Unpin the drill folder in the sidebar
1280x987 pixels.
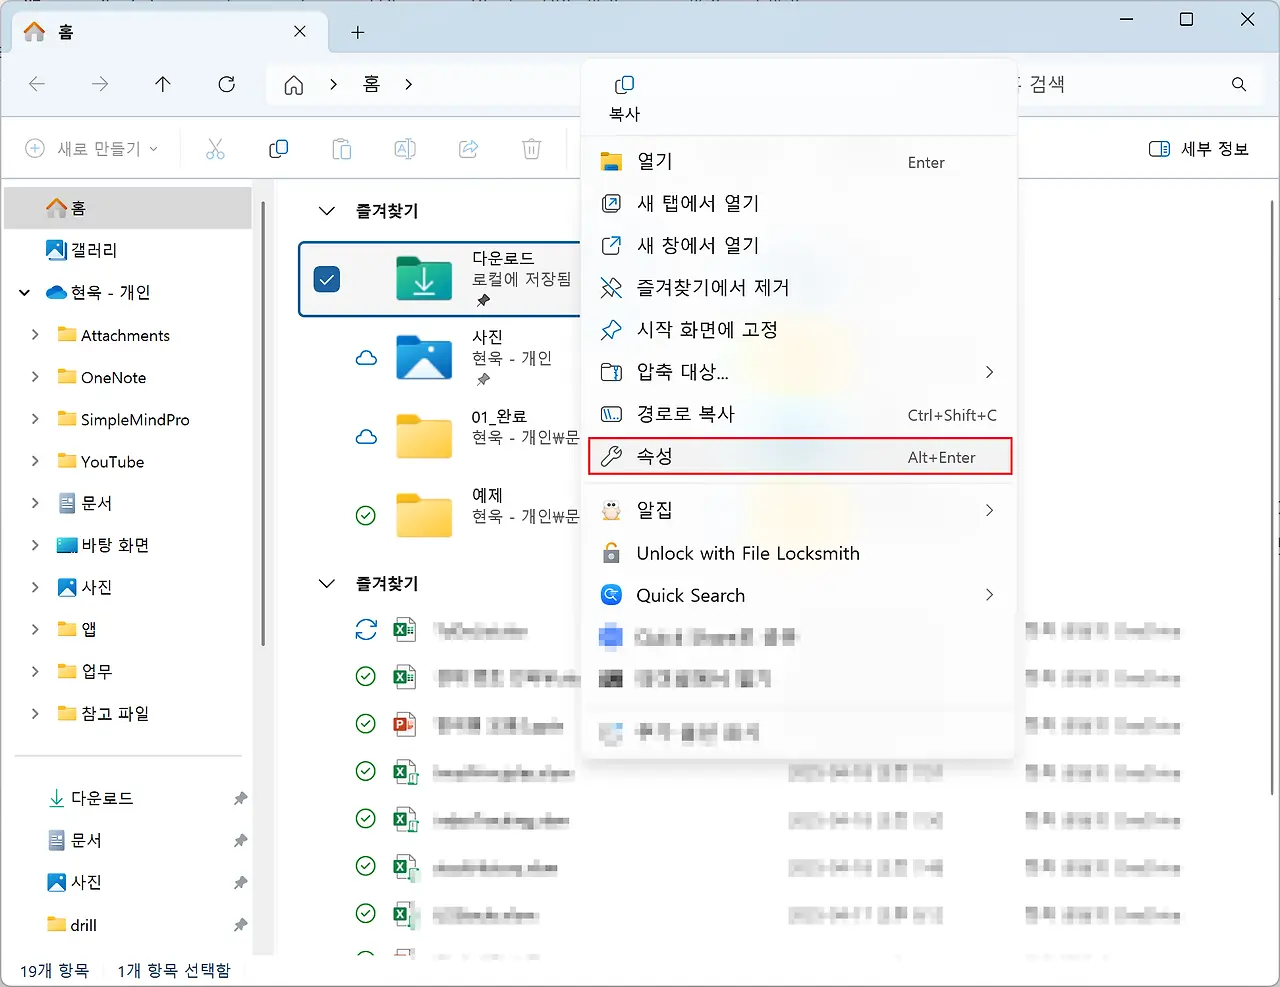pos(239,925)
